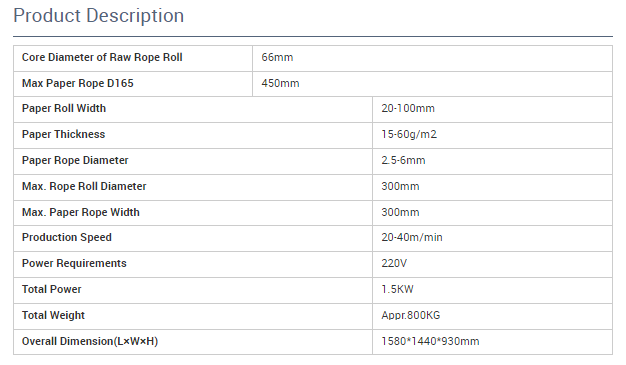The width and height of the screenshot is (626, 365).
Task: Select the Power Requirements label
Action: [74, 264]
